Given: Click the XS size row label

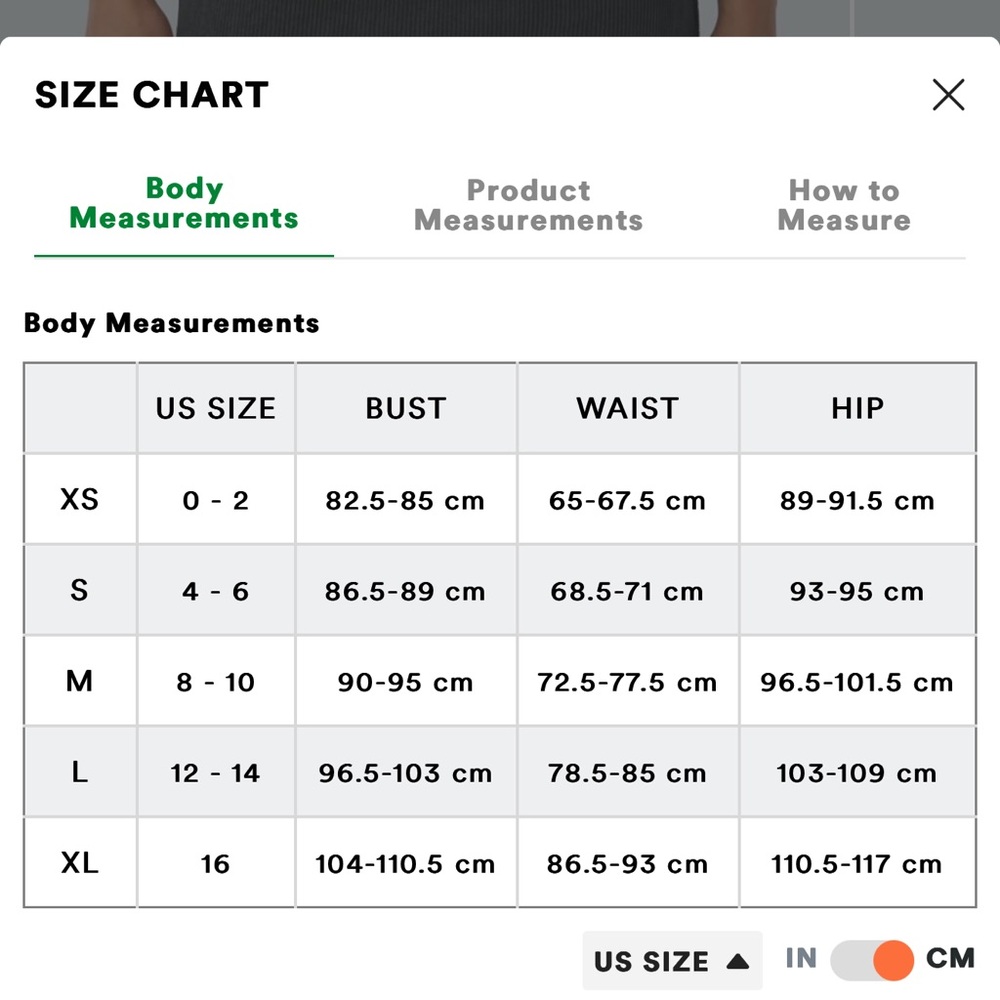Looking at the screenshot, I should pyautogui.click(x=80, y=499).
